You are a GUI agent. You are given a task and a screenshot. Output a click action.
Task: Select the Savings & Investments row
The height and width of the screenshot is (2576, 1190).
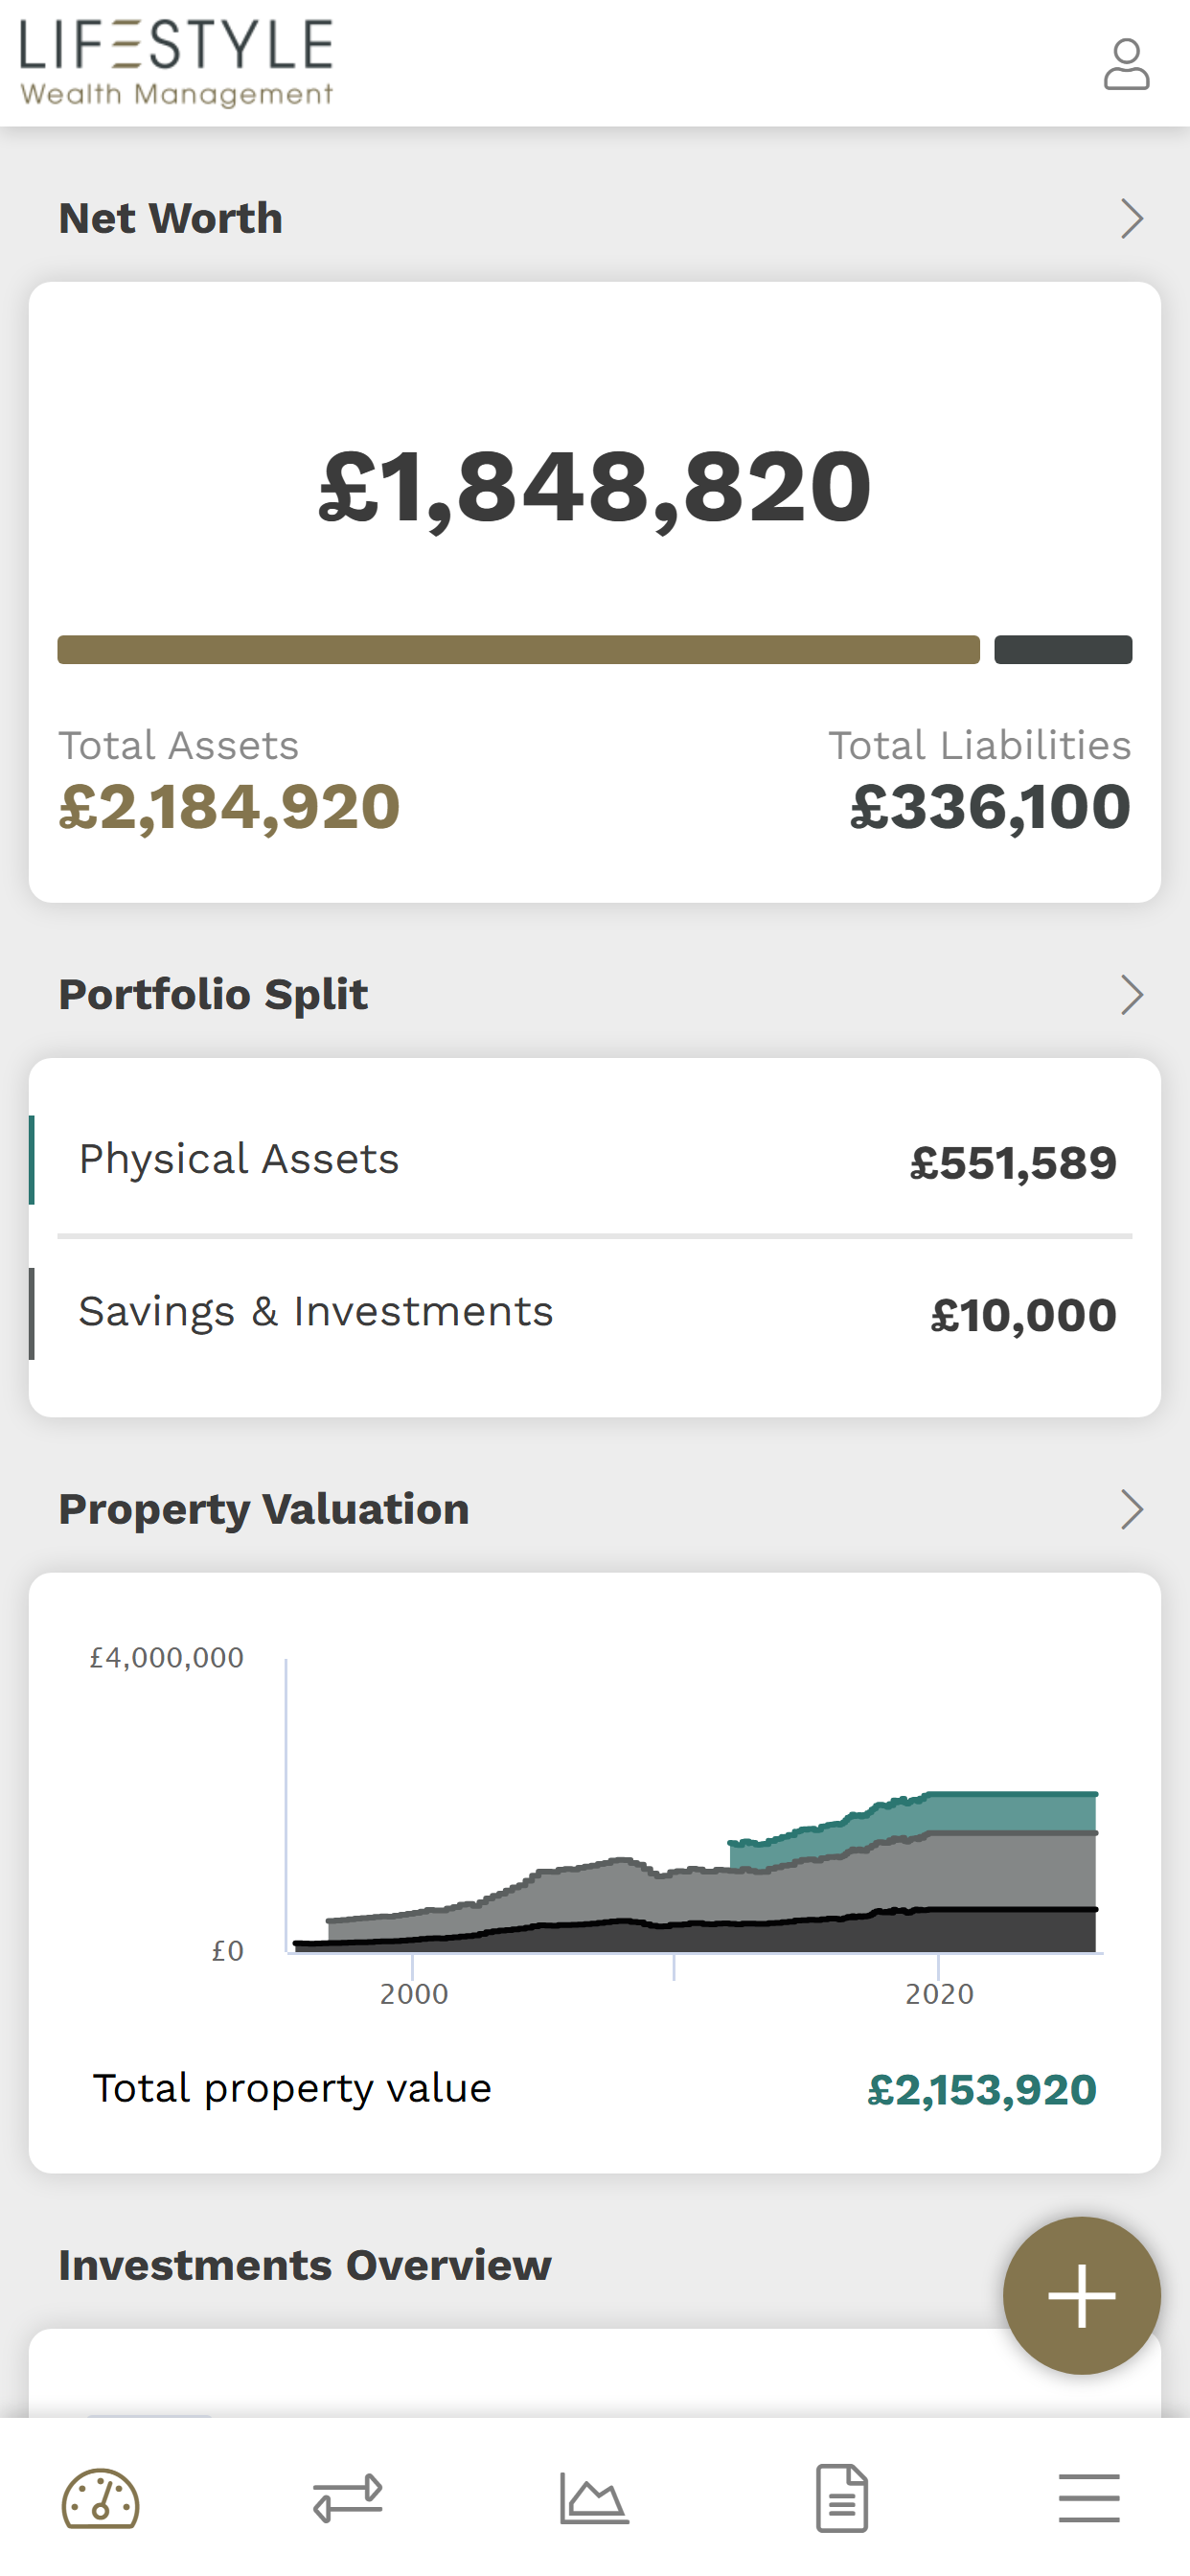coord(595,1313)
